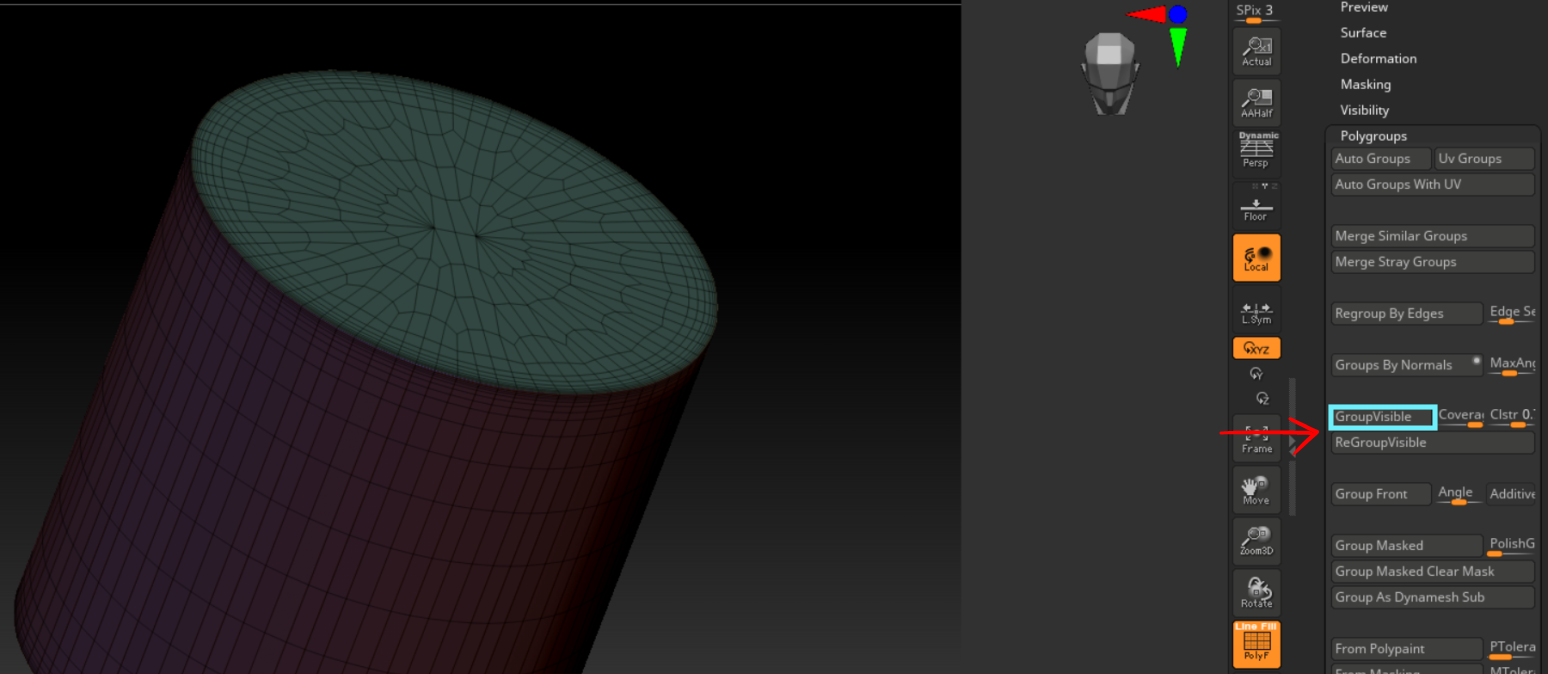1548x674 pixels.
Task: Expand the Preview section
Action: point(1364,7)
